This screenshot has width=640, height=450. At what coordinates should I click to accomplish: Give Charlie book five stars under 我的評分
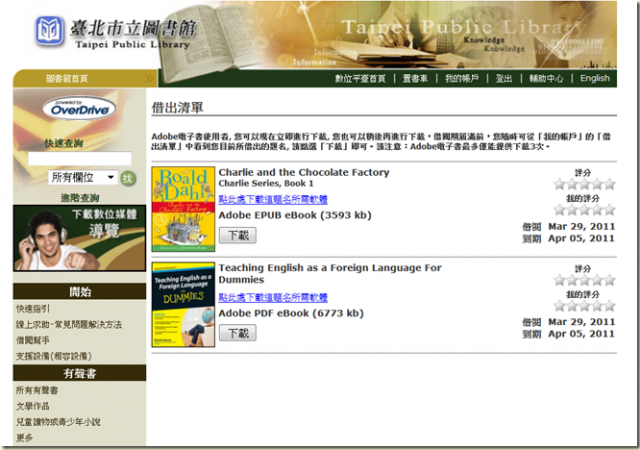[609, 210]
